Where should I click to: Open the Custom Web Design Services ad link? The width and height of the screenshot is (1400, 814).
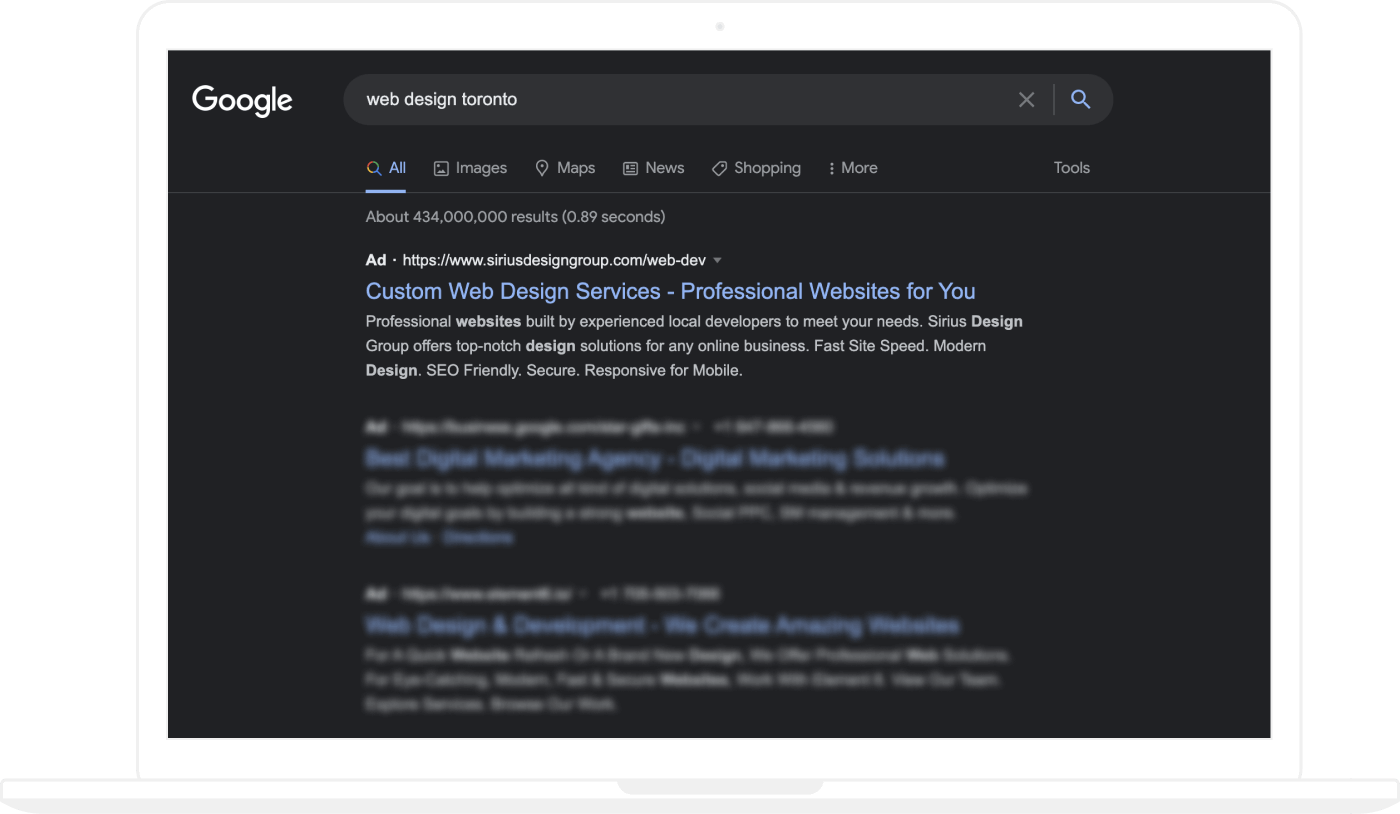(x=670, y=291)
